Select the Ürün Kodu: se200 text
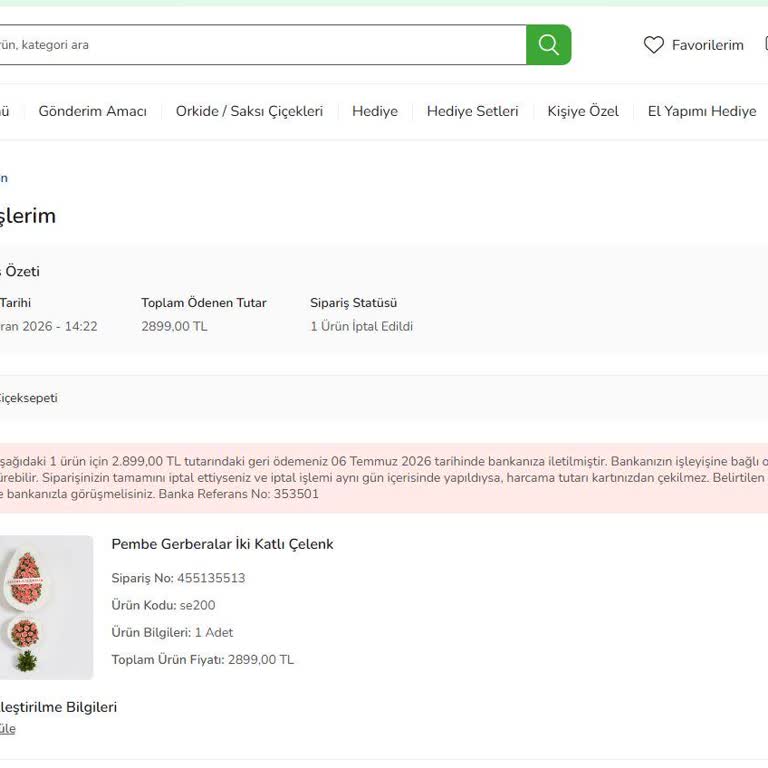 point(163,605)
